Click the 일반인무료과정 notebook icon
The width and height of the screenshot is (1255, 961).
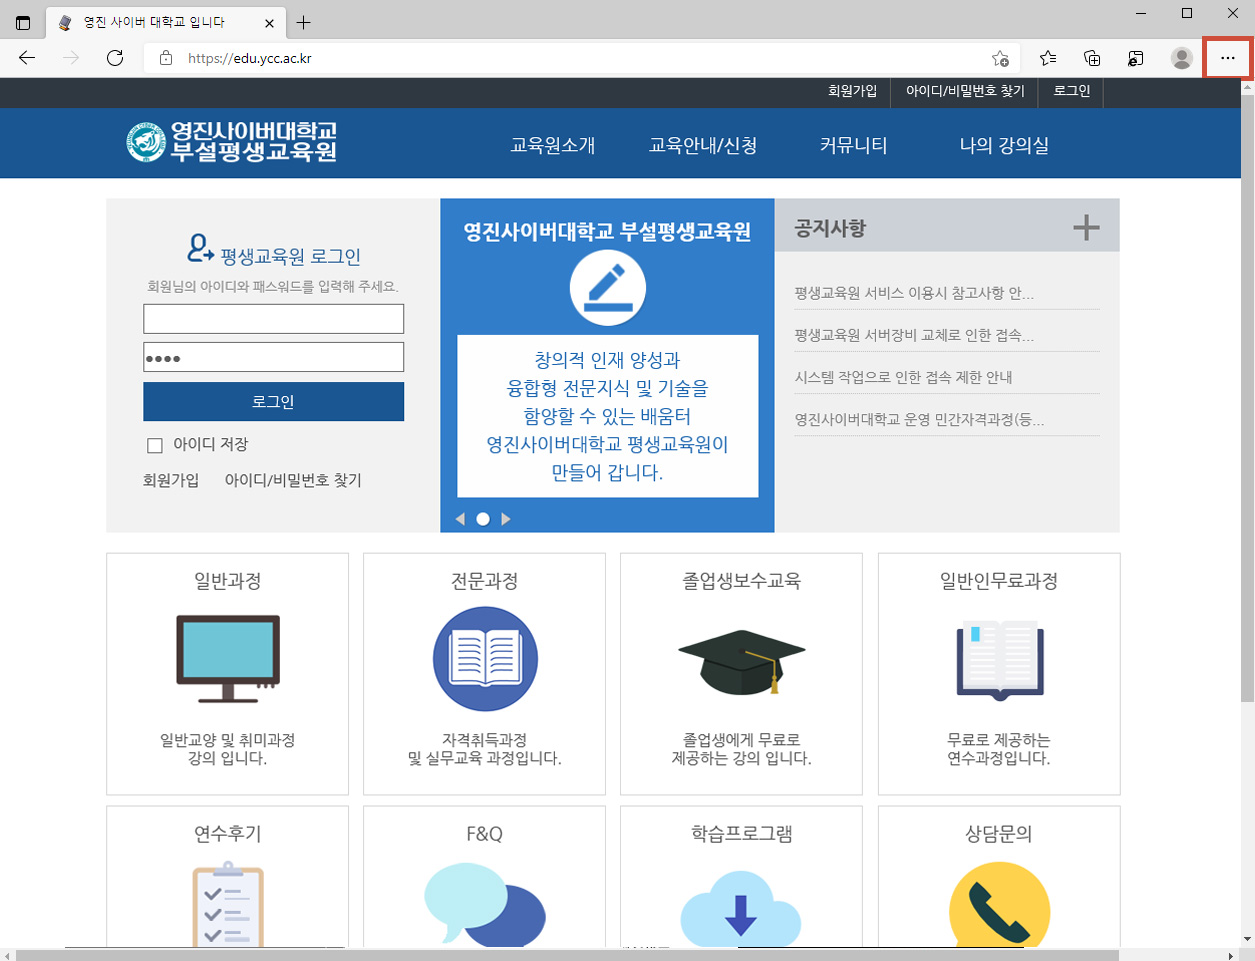pos(1000,659)
